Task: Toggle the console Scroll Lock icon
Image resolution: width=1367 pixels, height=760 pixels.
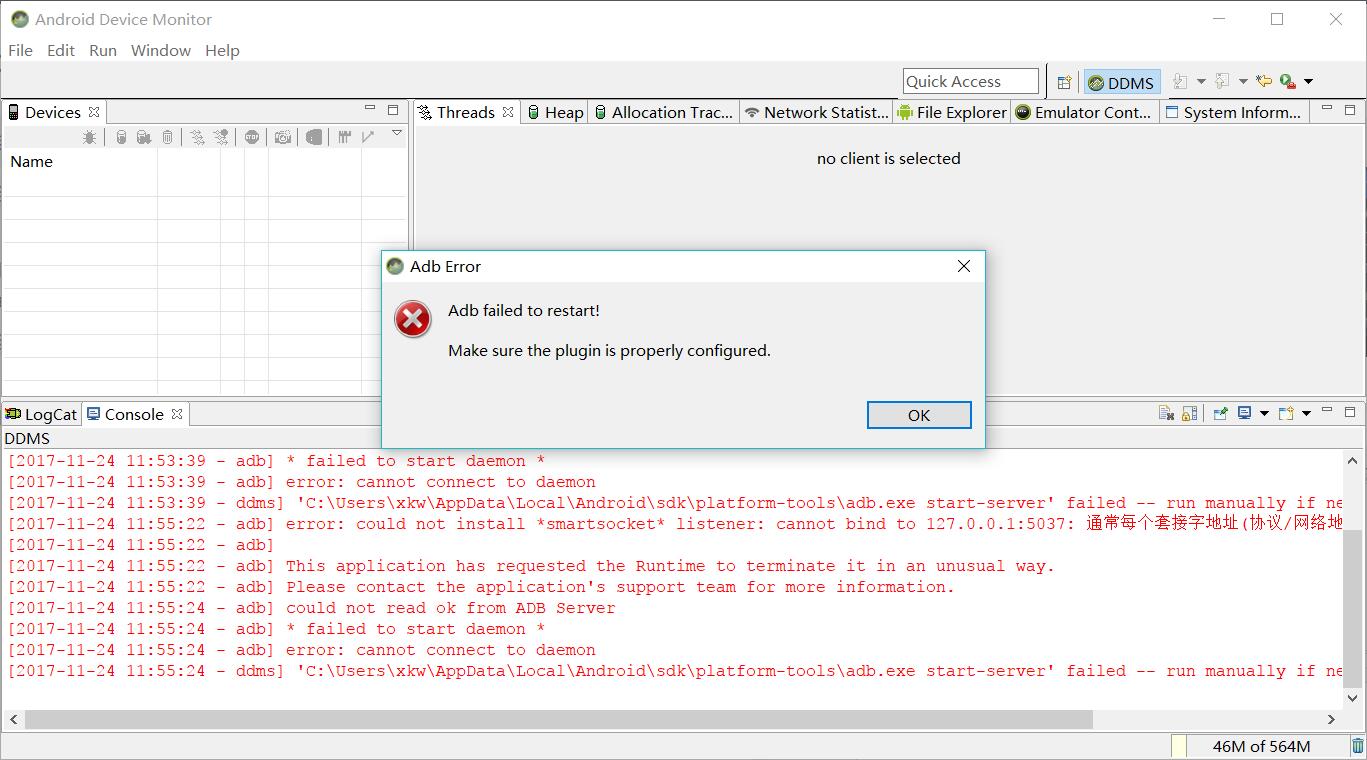Action: (1189, 413)
